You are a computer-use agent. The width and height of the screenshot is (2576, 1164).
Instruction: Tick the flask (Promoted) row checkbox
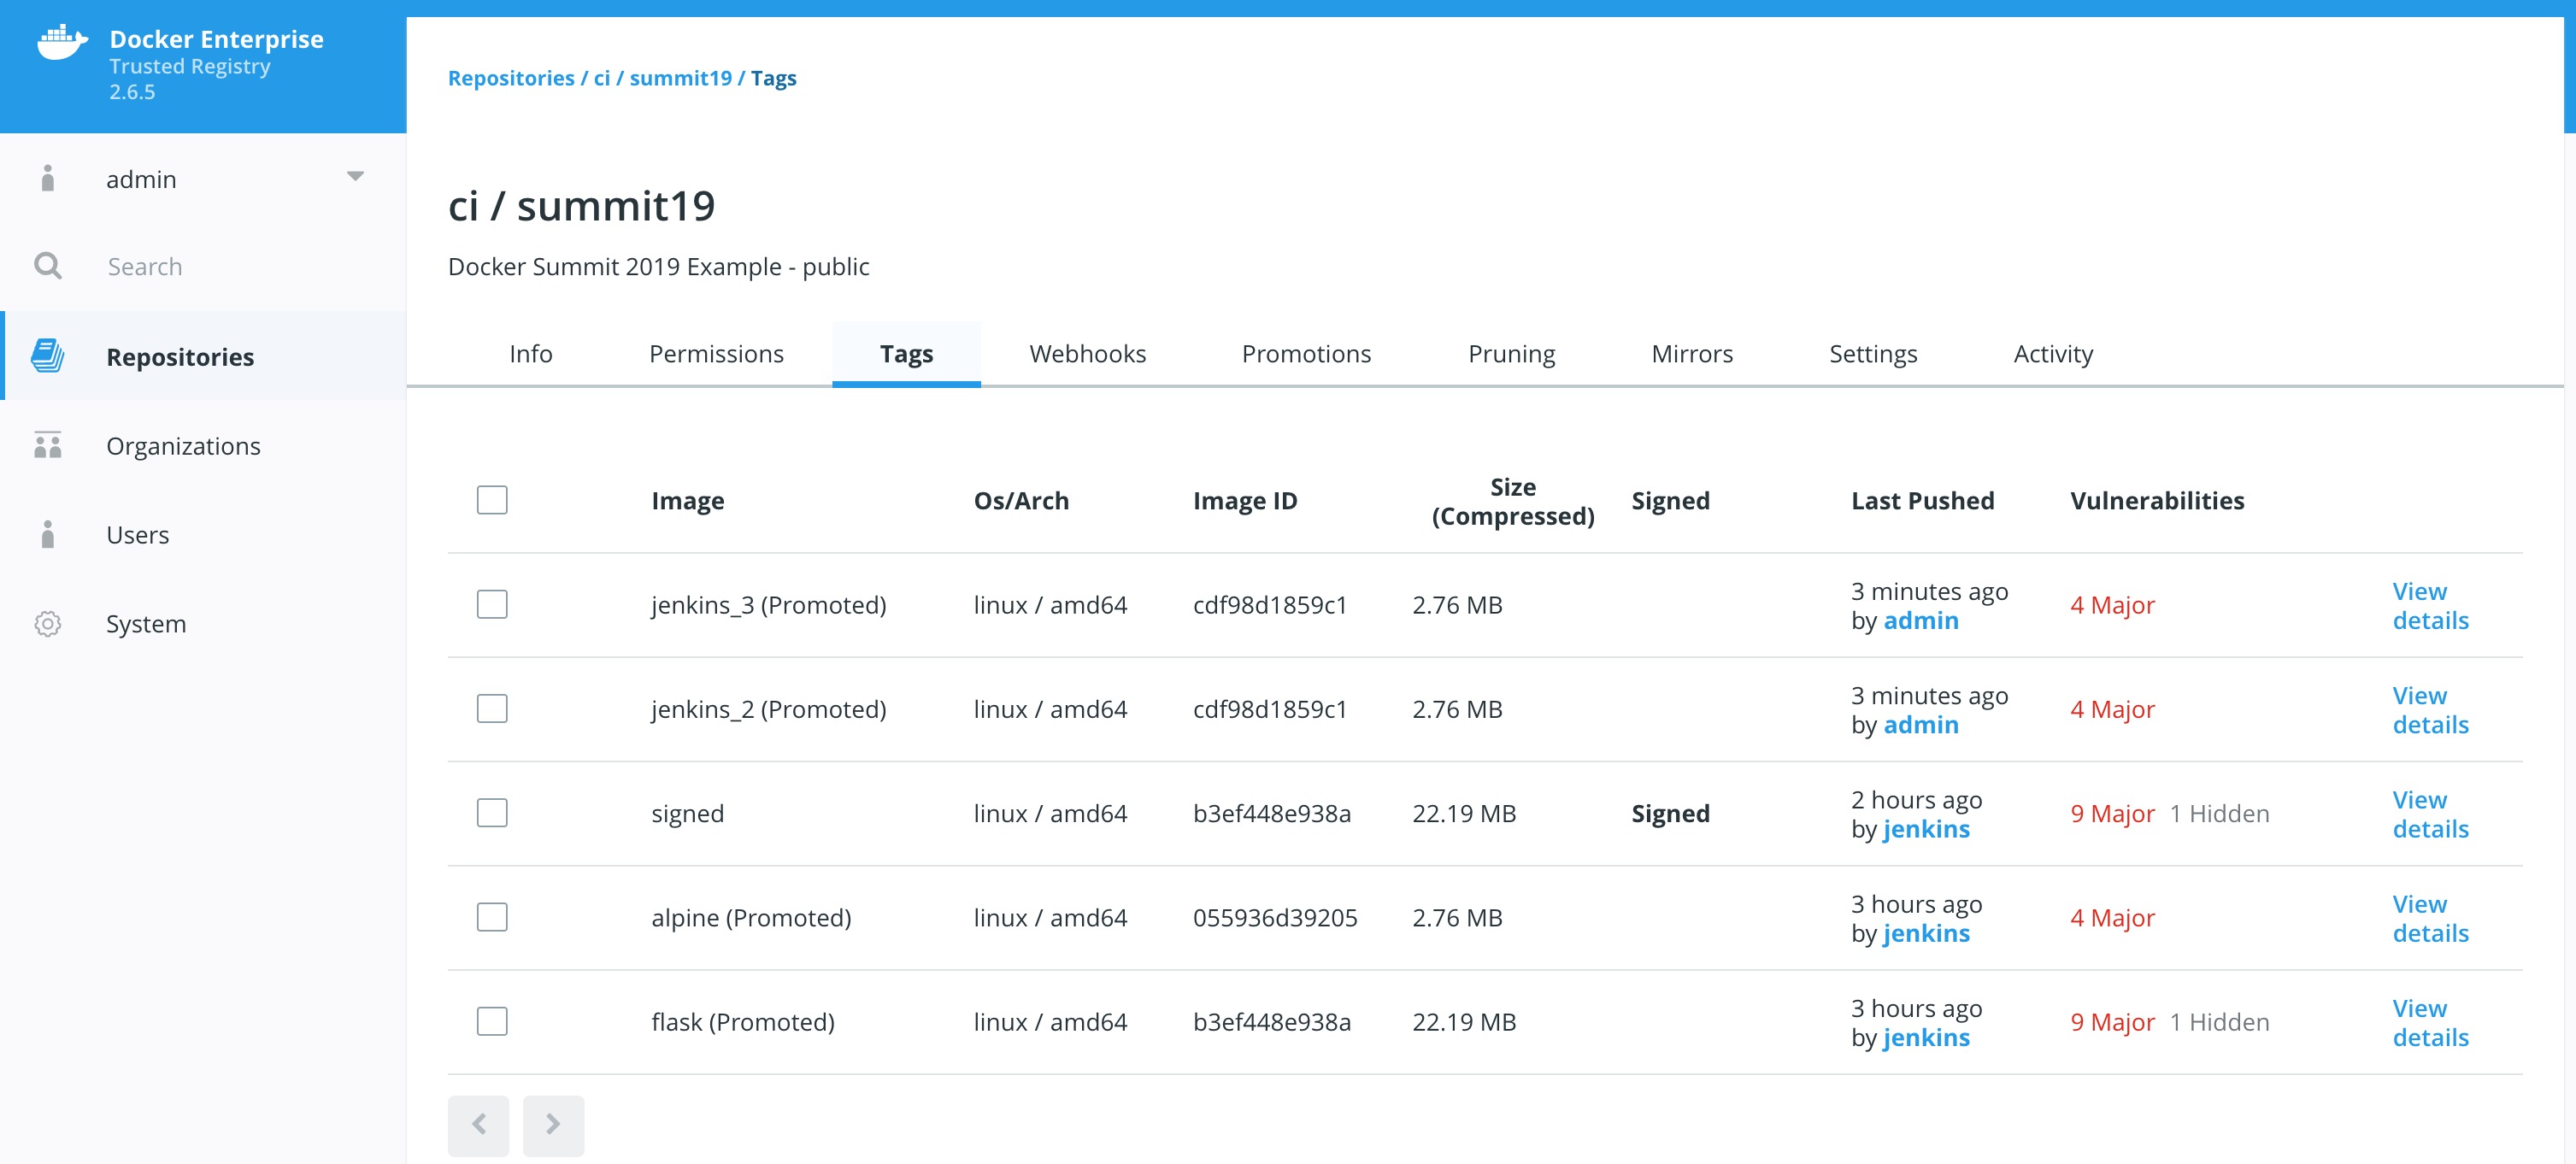492,1021
